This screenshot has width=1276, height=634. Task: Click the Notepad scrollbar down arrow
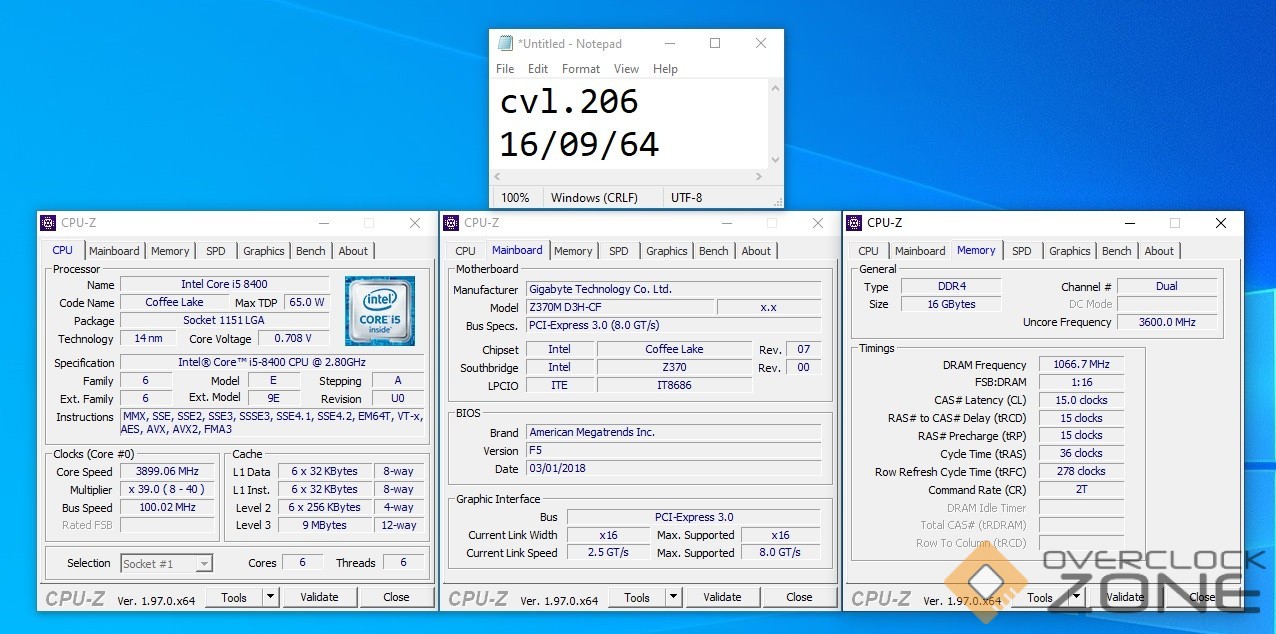pyautogui.click(x=775, y=160)
